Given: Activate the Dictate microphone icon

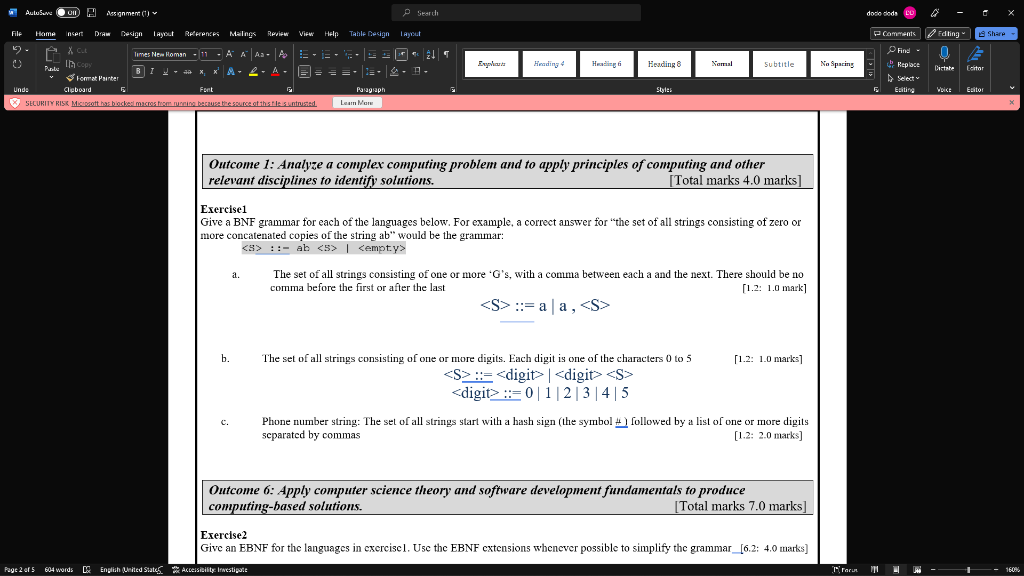Looking at the screenshot, I should (944, 52).
